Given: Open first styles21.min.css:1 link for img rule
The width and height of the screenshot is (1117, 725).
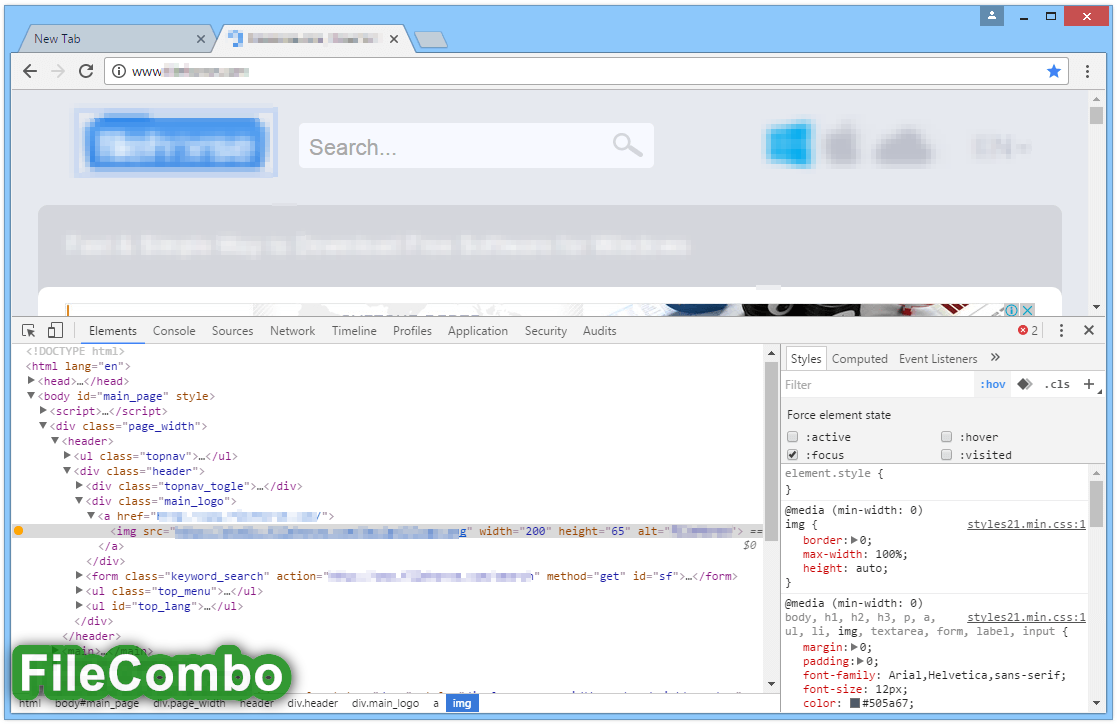Looking at the screenshot, I should tap(1026, 524).
